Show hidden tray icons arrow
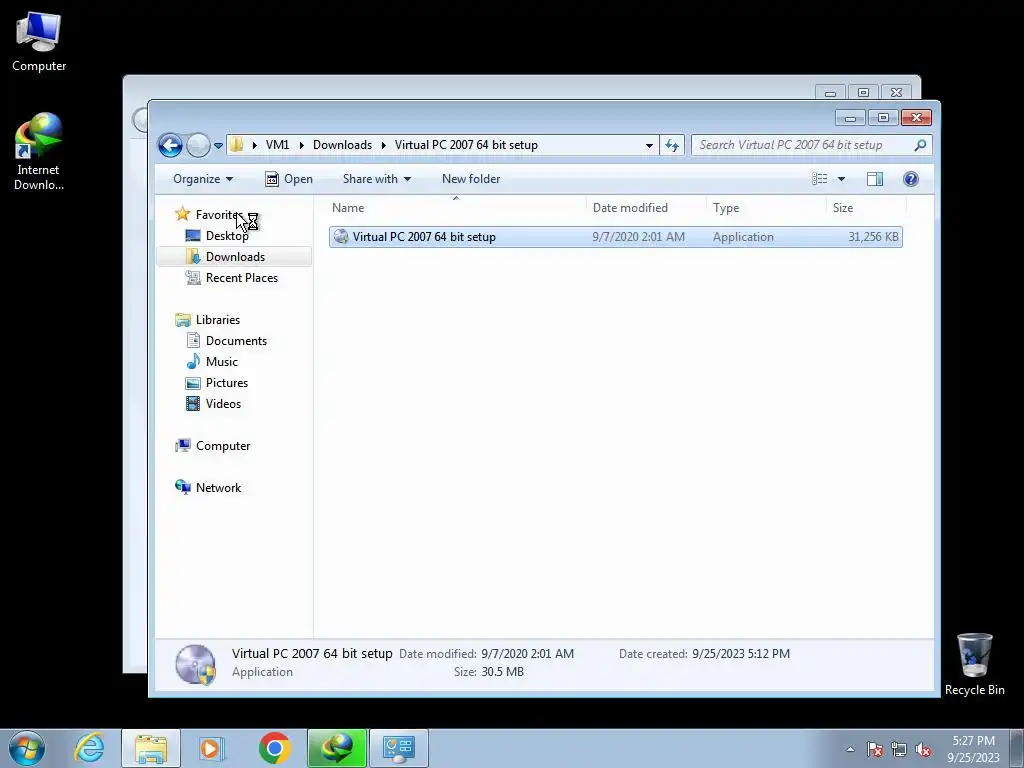Viewport: 1024px width, 768px height. point(850,749)
